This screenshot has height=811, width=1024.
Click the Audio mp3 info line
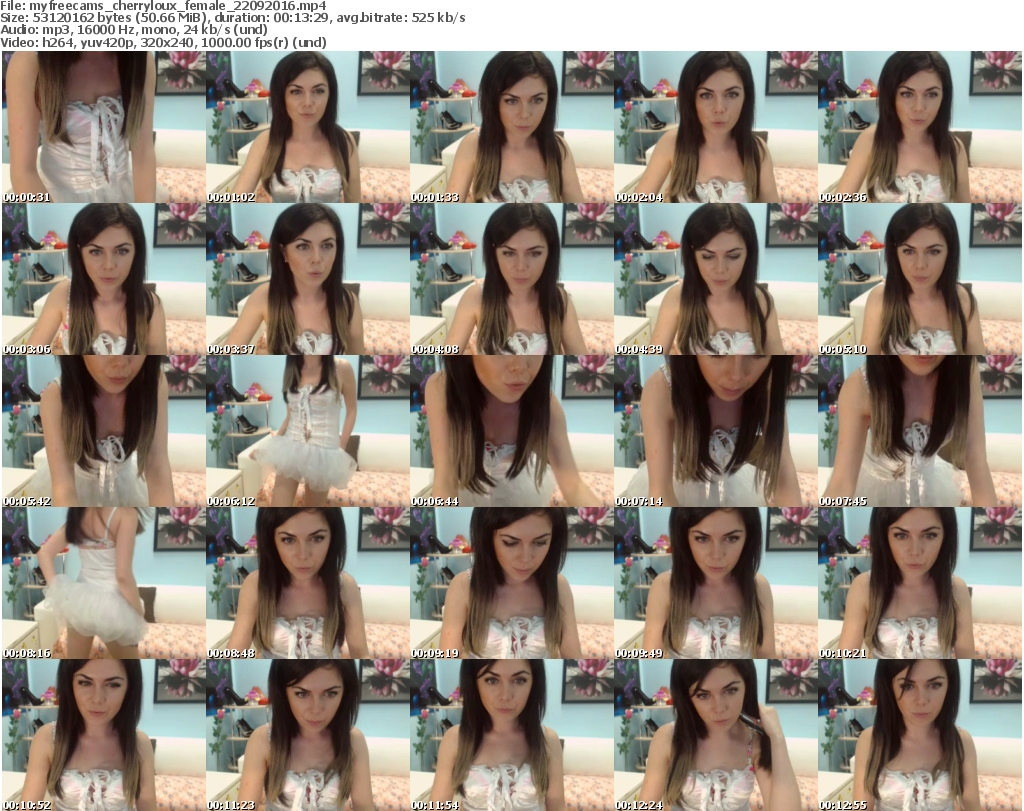[x=134, y=30]
